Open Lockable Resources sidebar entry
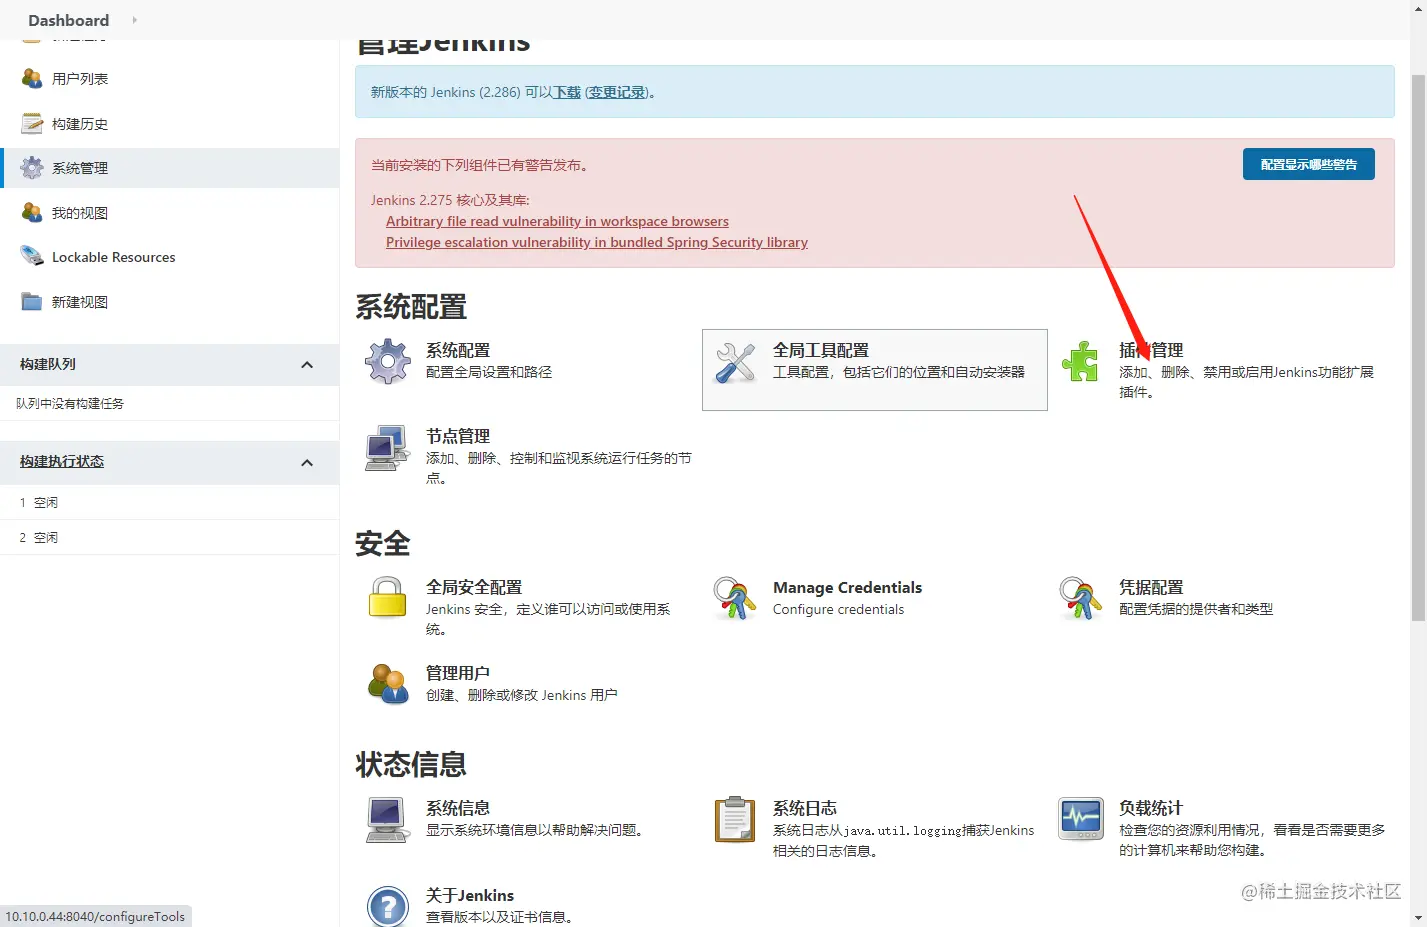 click(114, 257)
